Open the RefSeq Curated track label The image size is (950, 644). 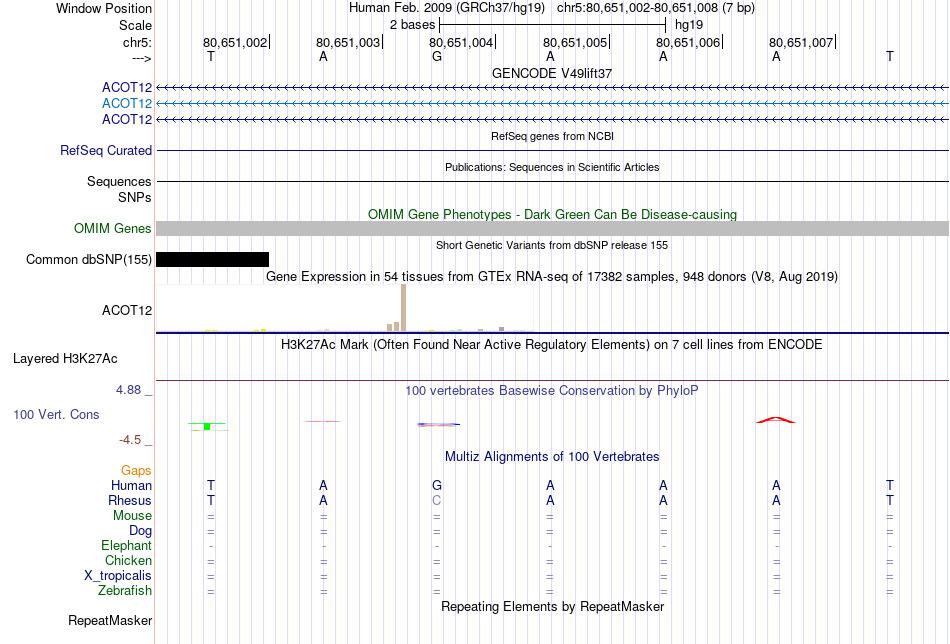tap(106, 150)
